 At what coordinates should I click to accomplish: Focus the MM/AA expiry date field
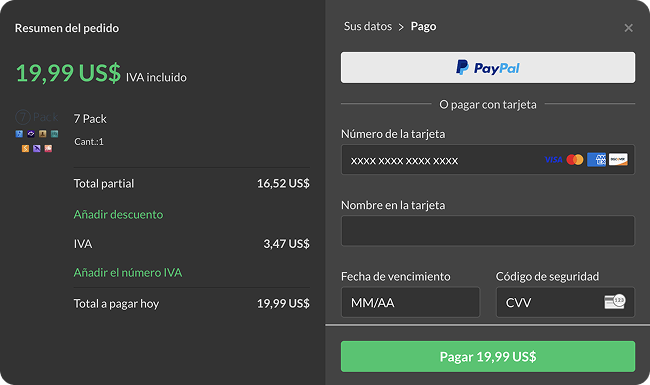coord(410,303)
